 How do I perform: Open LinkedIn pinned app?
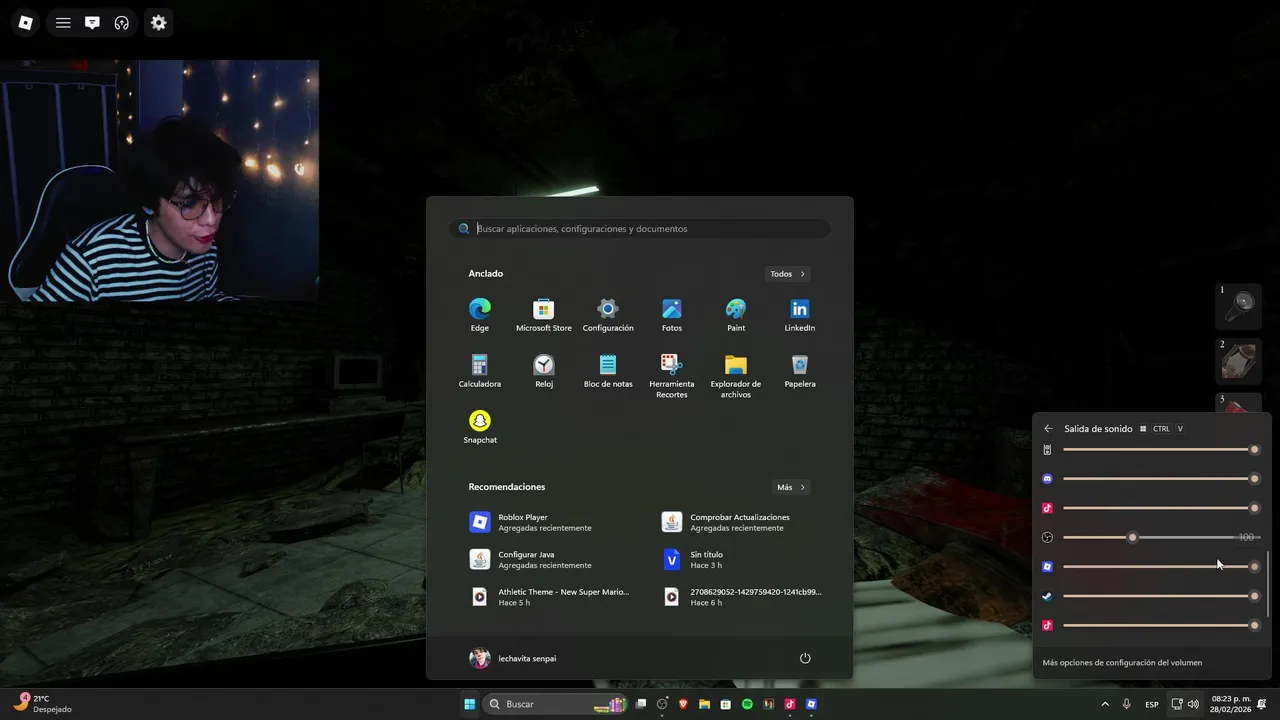pyautogui.click(x=800, y=315)
